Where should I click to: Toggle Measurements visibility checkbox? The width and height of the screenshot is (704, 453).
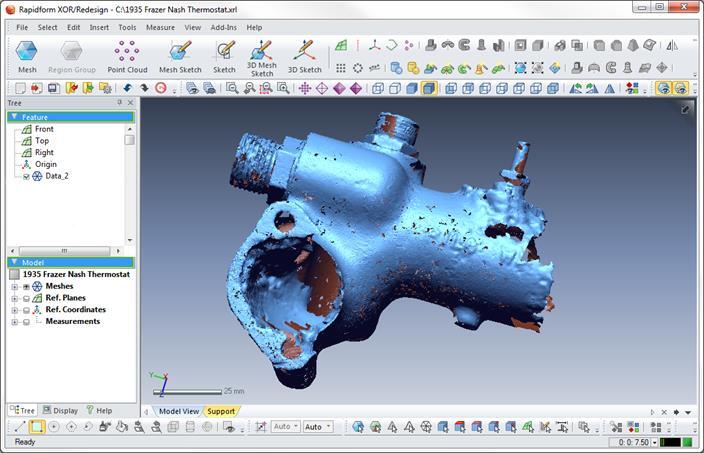click(x=26, y=322)
